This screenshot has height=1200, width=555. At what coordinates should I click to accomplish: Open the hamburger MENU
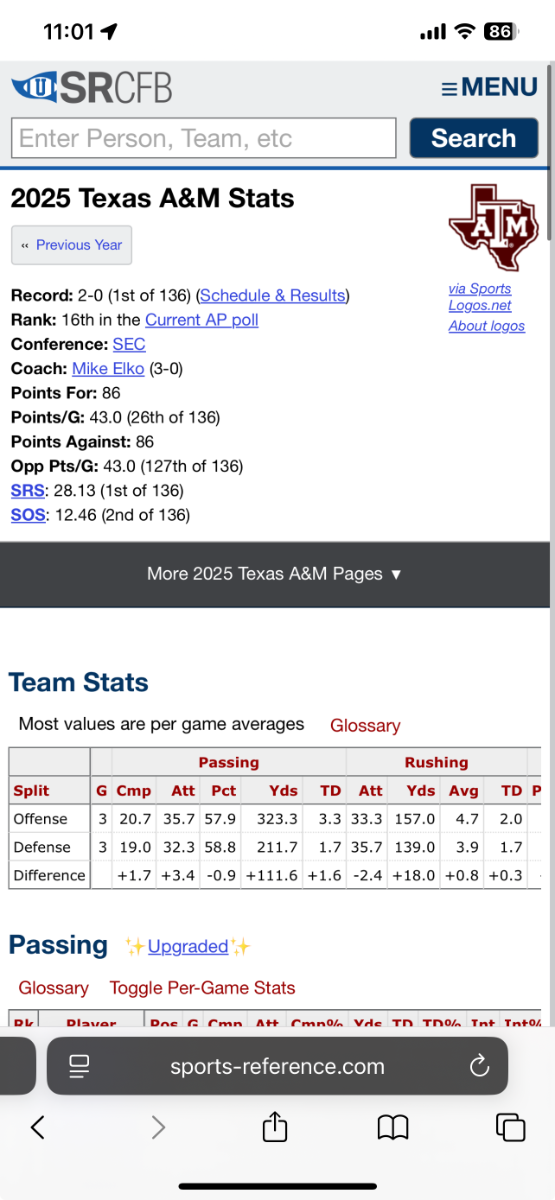pyautogui.click(x=489, y=87)
